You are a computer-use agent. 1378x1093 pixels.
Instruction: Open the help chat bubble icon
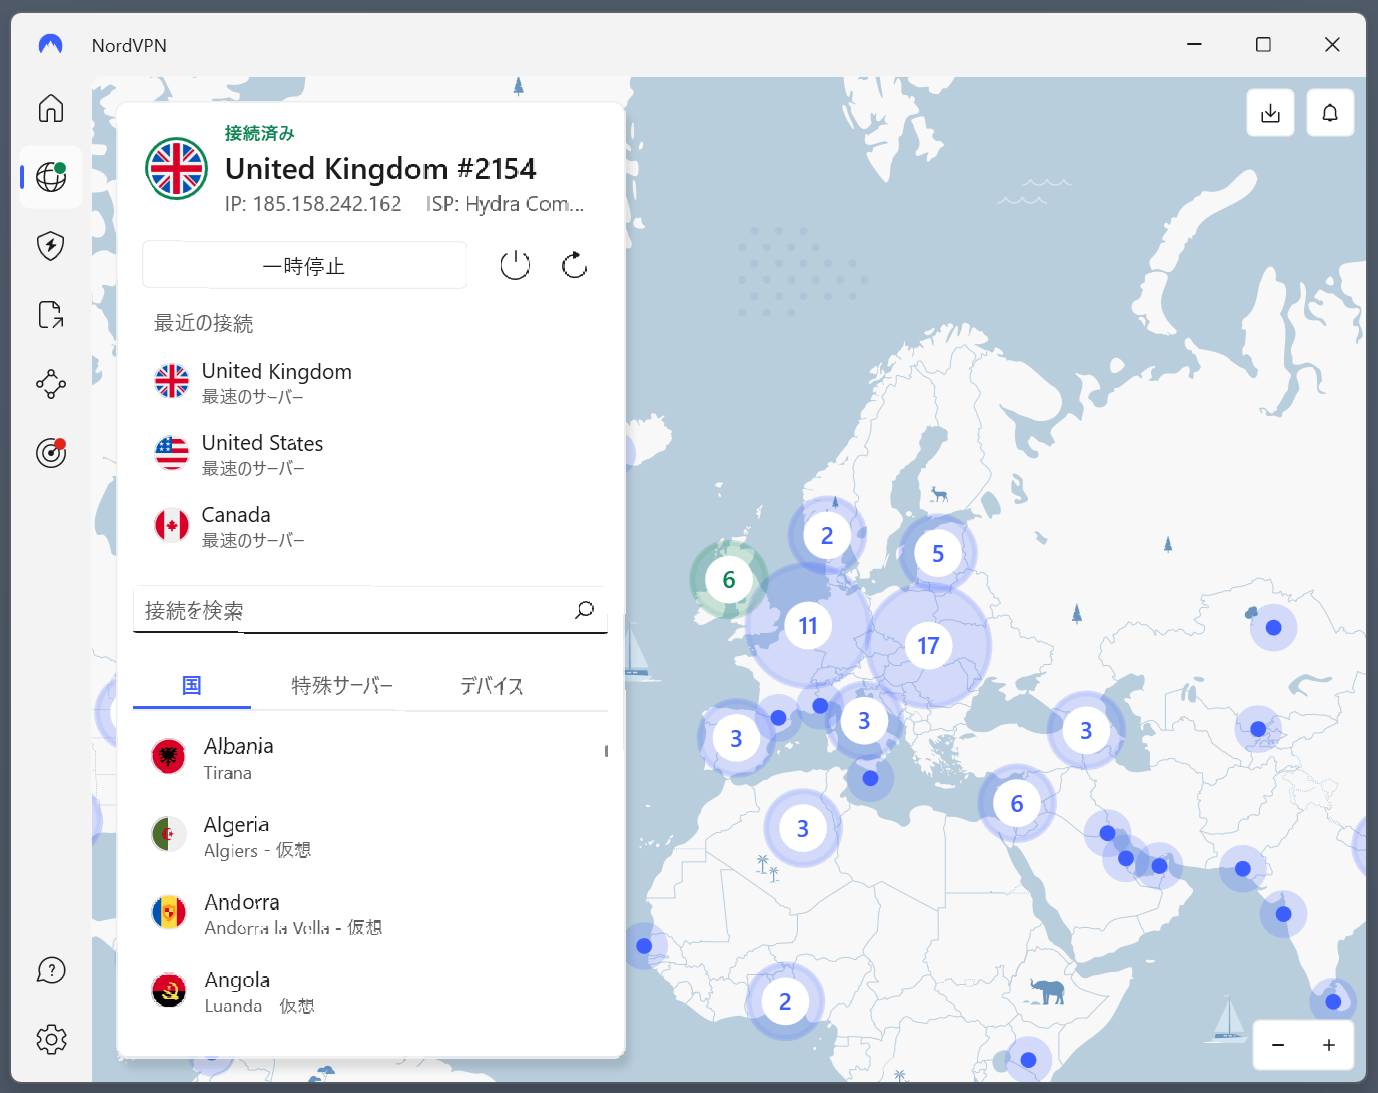[x=51, y=970]
